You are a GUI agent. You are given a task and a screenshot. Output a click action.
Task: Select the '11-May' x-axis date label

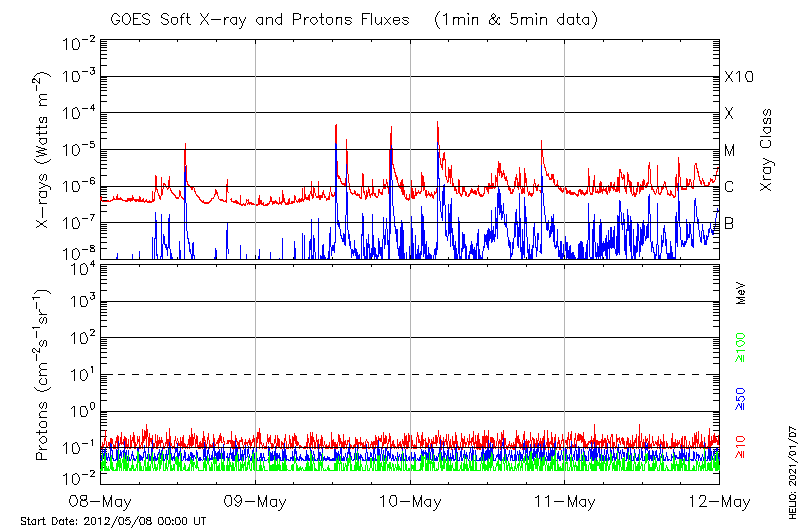coord(565,500)
